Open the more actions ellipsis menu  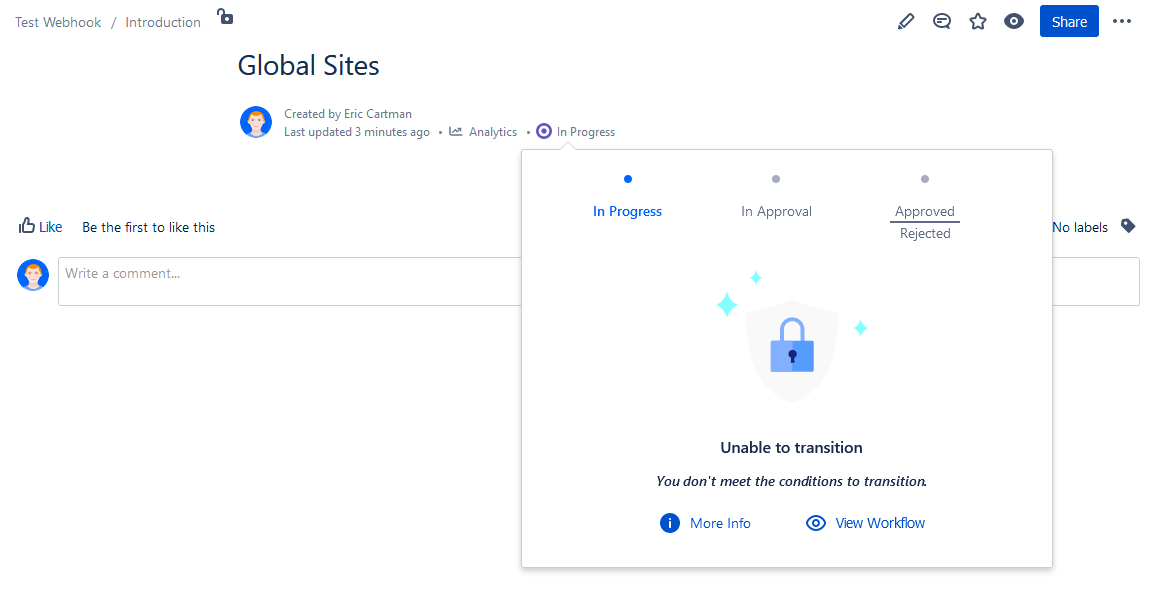point(1122,22)
